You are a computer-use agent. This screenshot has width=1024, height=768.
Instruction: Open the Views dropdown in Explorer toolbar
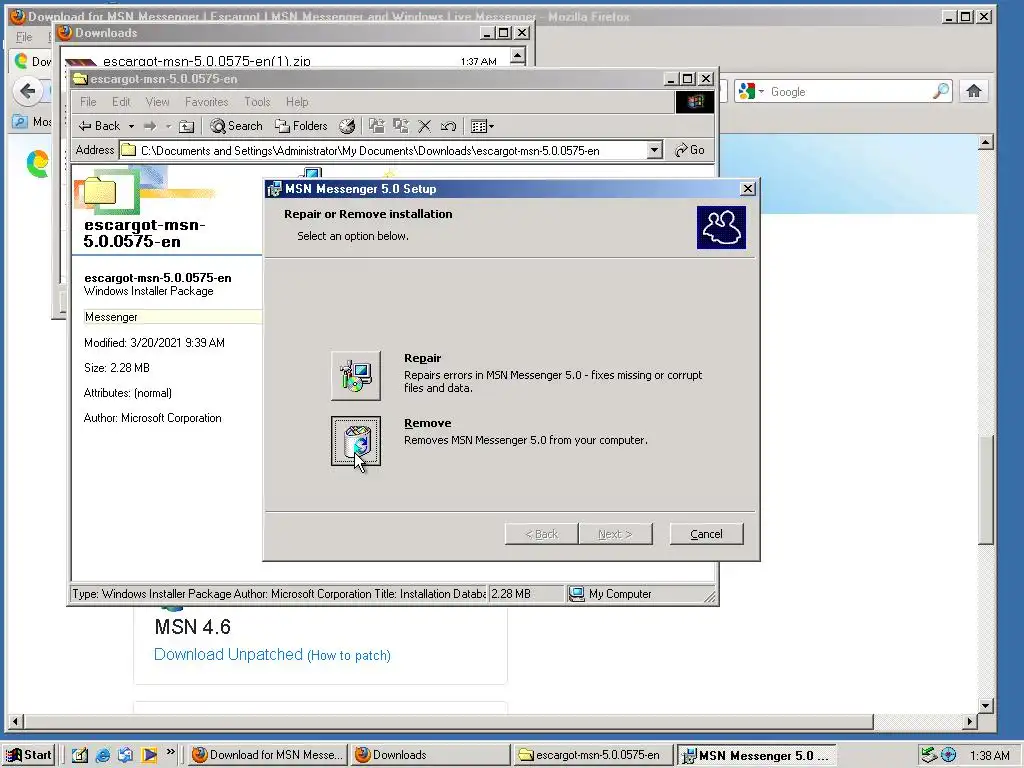[482, 126]
